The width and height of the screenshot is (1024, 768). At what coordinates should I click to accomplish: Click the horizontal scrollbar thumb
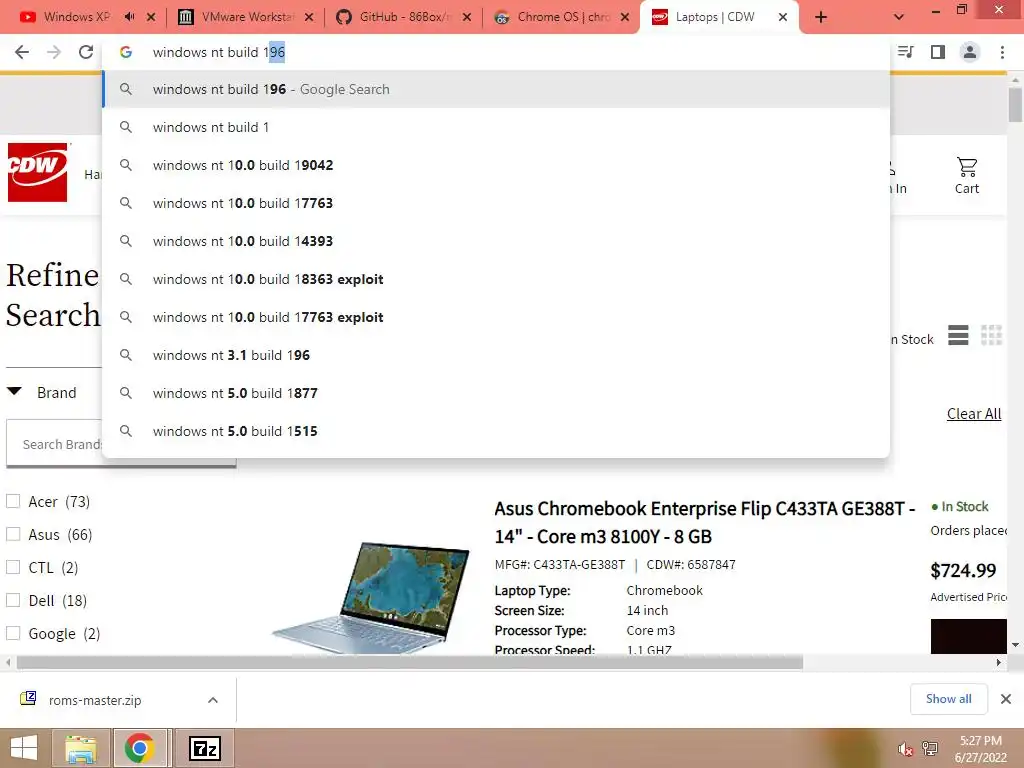click(409, 662)
